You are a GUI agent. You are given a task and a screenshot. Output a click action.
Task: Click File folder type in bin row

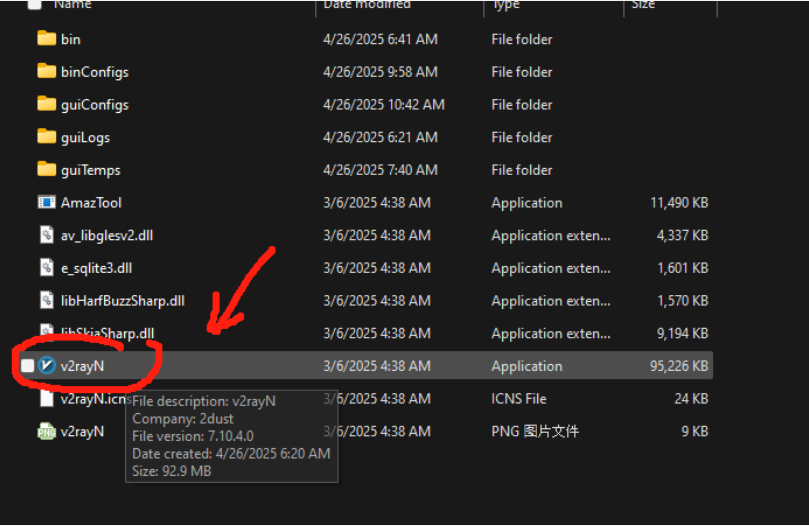[x=522, y=39]
